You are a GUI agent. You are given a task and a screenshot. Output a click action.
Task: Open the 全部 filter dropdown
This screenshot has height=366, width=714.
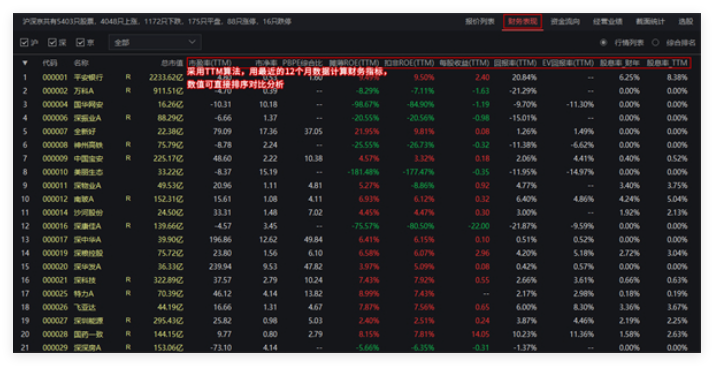(x=155, y=42)
